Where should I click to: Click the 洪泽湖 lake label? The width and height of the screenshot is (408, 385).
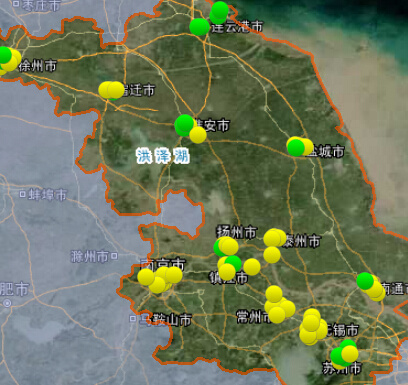tap(163, 156)
